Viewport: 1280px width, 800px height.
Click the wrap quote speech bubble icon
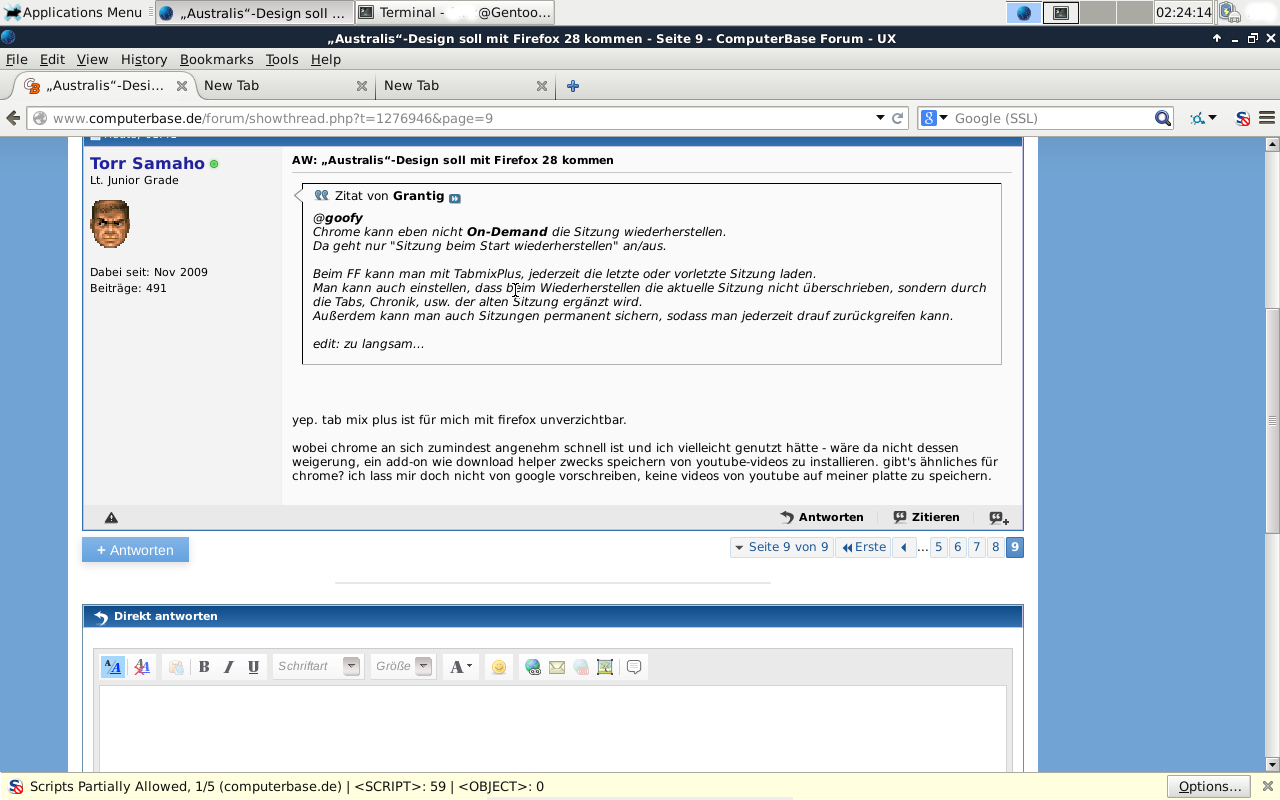[634, 667]
